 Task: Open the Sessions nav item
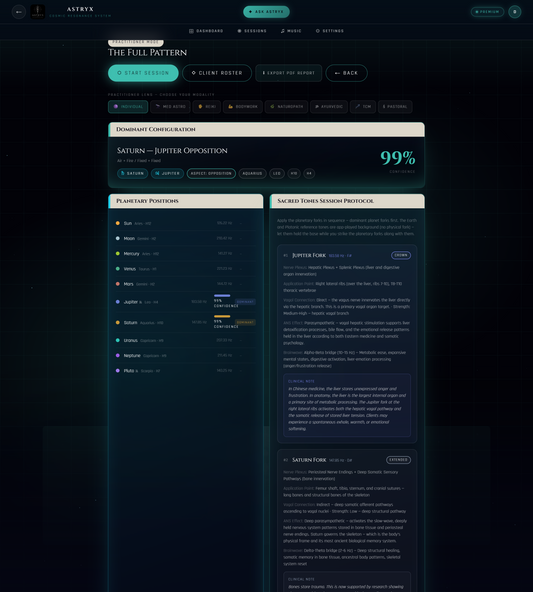click(252, 31)
